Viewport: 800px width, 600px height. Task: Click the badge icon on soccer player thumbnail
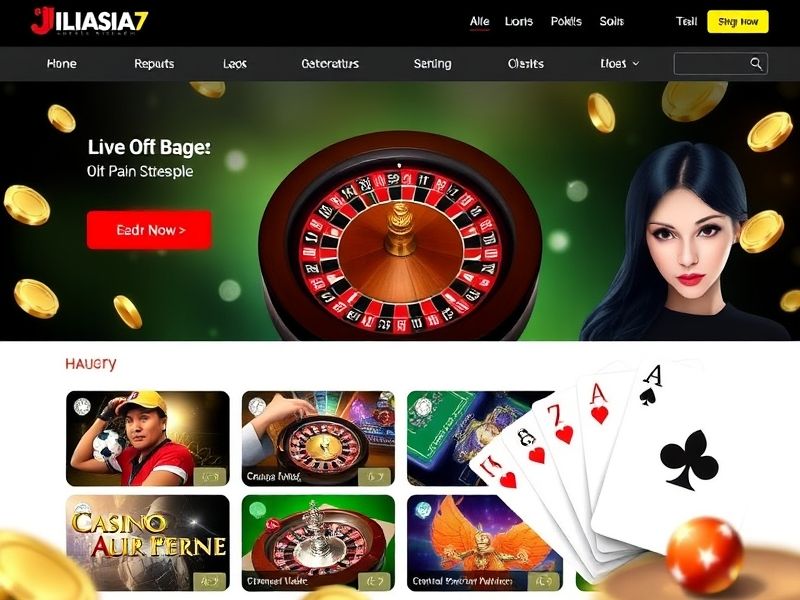82,407
